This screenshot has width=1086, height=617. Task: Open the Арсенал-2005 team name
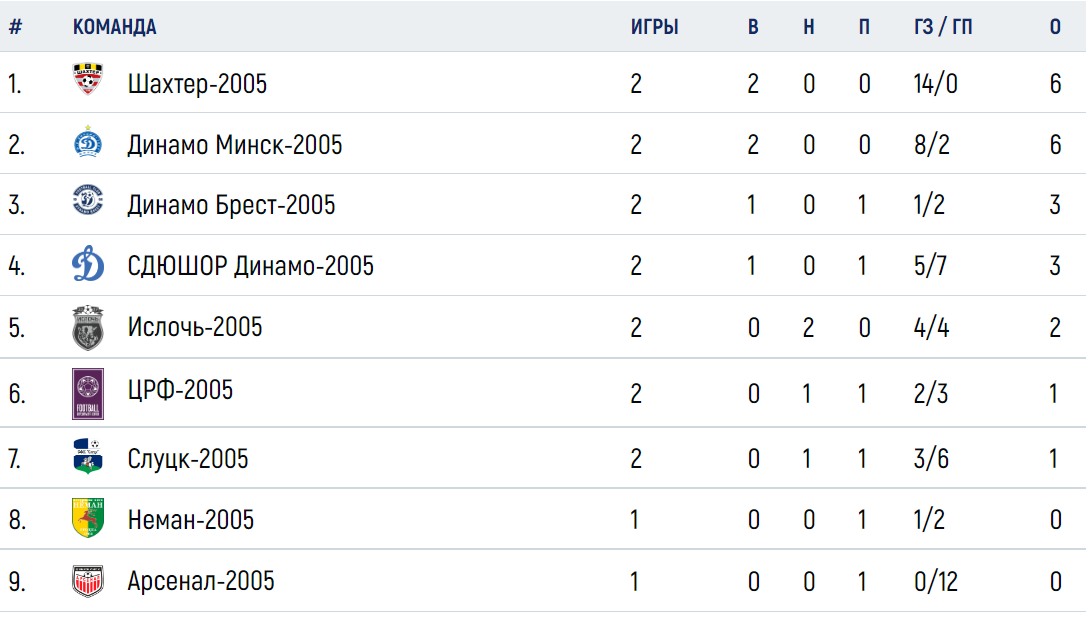201,581
